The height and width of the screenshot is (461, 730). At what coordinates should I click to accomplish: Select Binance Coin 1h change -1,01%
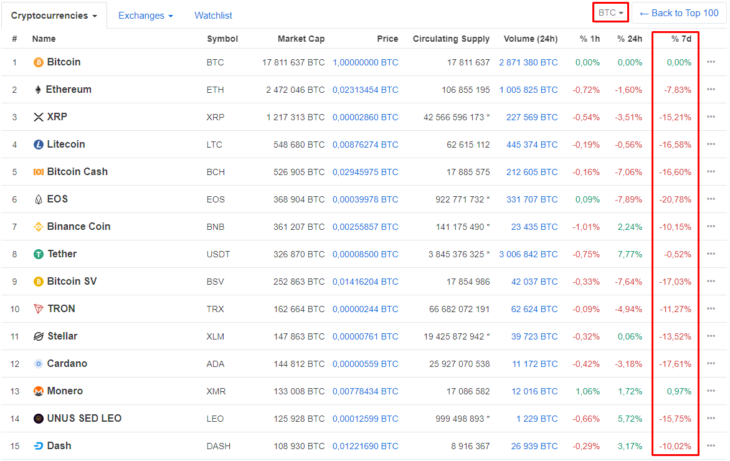[x=586, y=227]
